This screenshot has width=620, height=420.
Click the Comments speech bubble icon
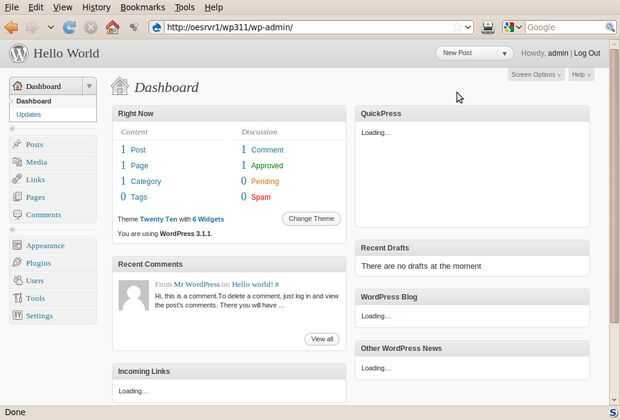tap(17, 214)
